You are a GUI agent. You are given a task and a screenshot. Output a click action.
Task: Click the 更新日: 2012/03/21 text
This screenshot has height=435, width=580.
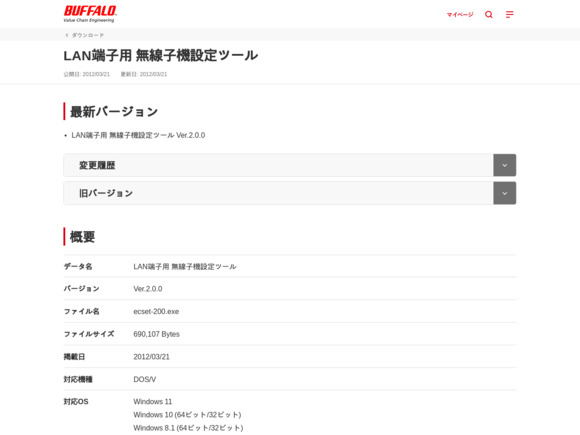(x=144, y=74)
